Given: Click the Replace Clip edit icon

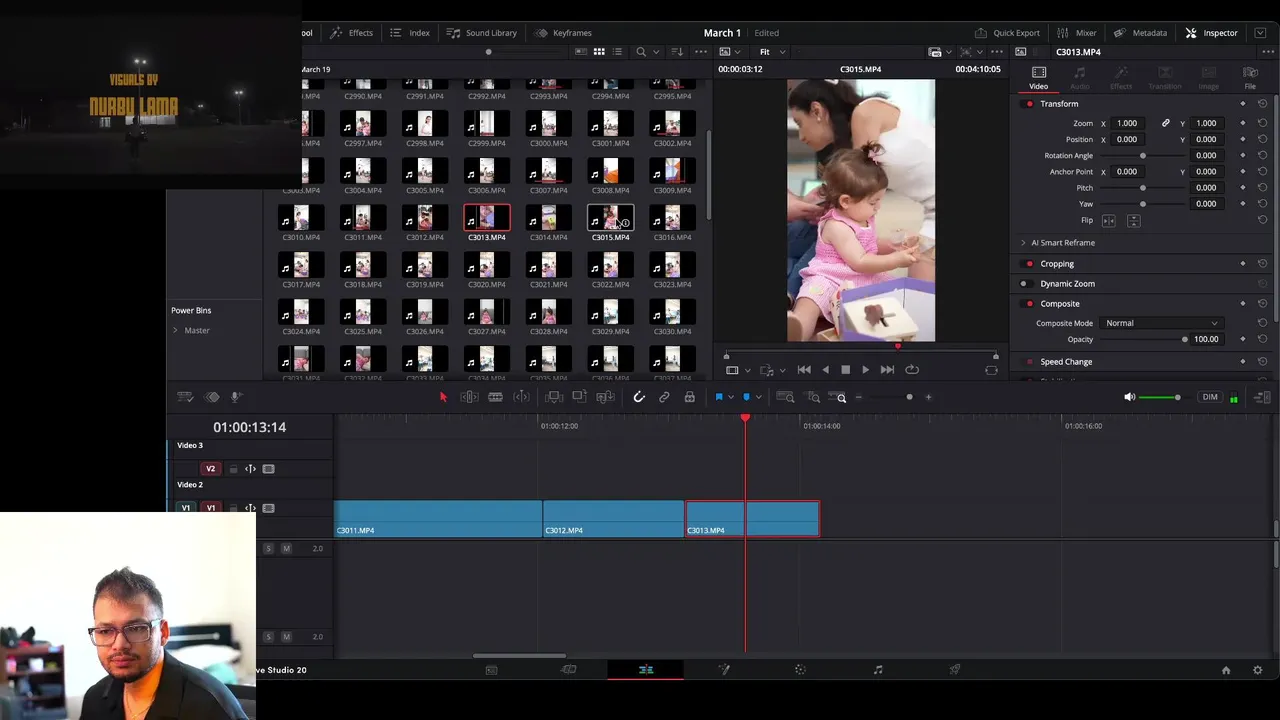Looking at the screenshot, I should click(x=604, y=397).
